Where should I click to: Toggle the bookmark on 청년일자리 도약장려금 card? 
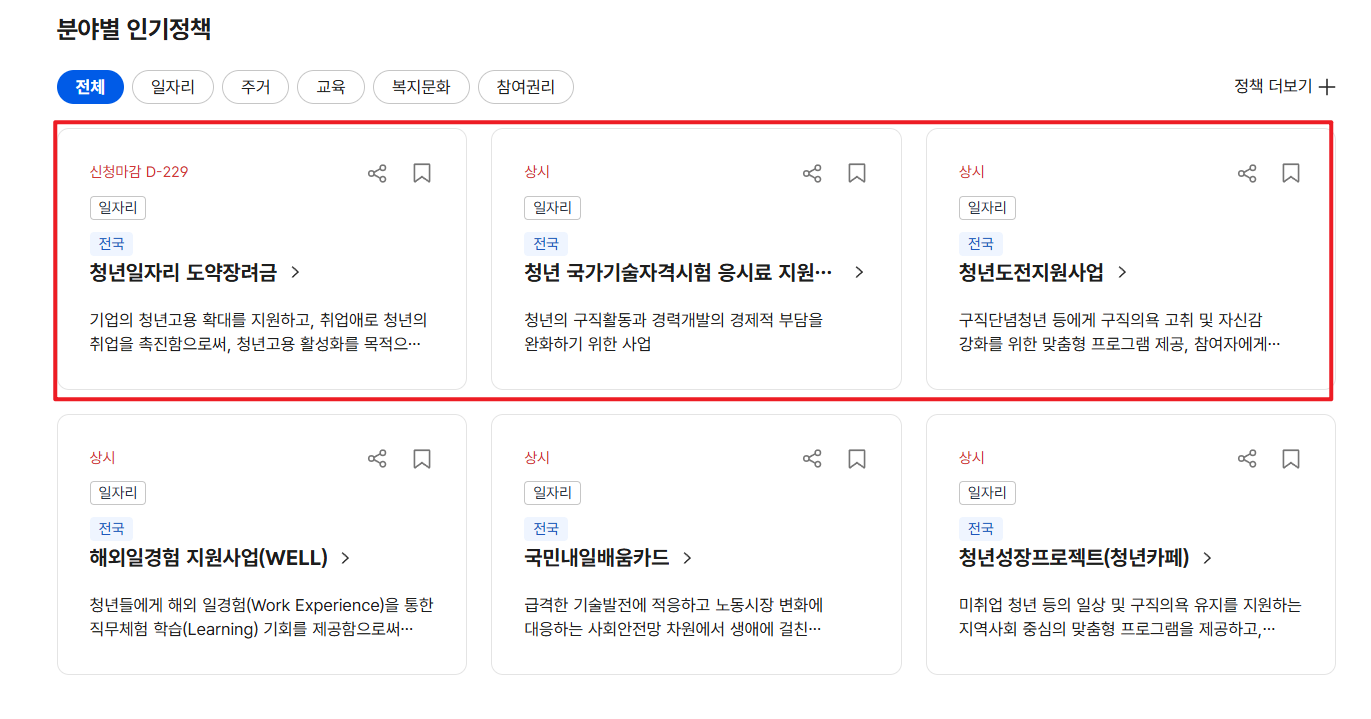421,172
